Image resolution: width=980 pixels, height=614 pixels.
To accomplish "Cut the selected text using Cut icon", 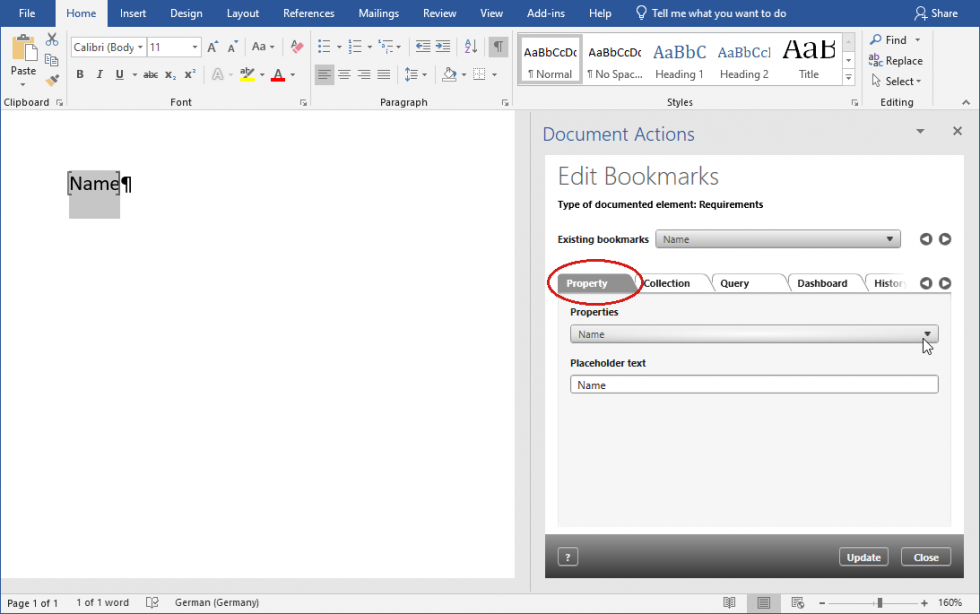I will [52, 38].
